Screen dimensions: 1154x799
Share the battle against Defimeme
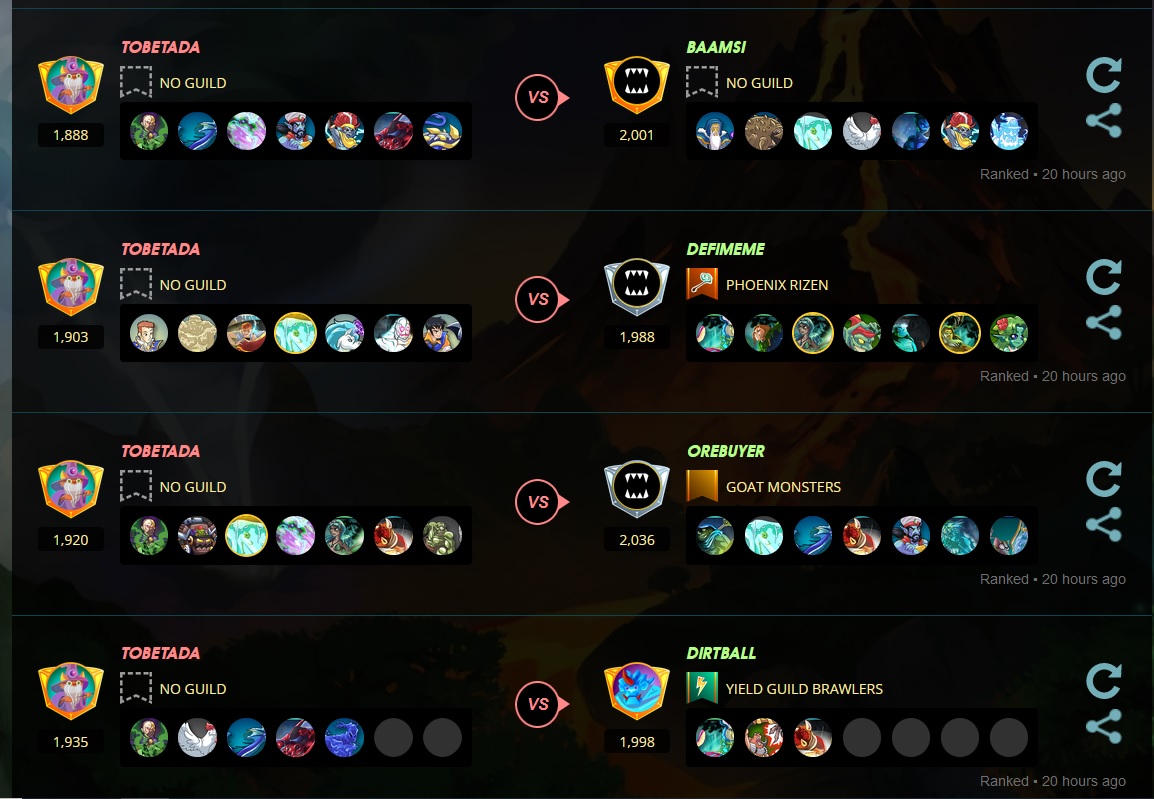pos(1103,322)
